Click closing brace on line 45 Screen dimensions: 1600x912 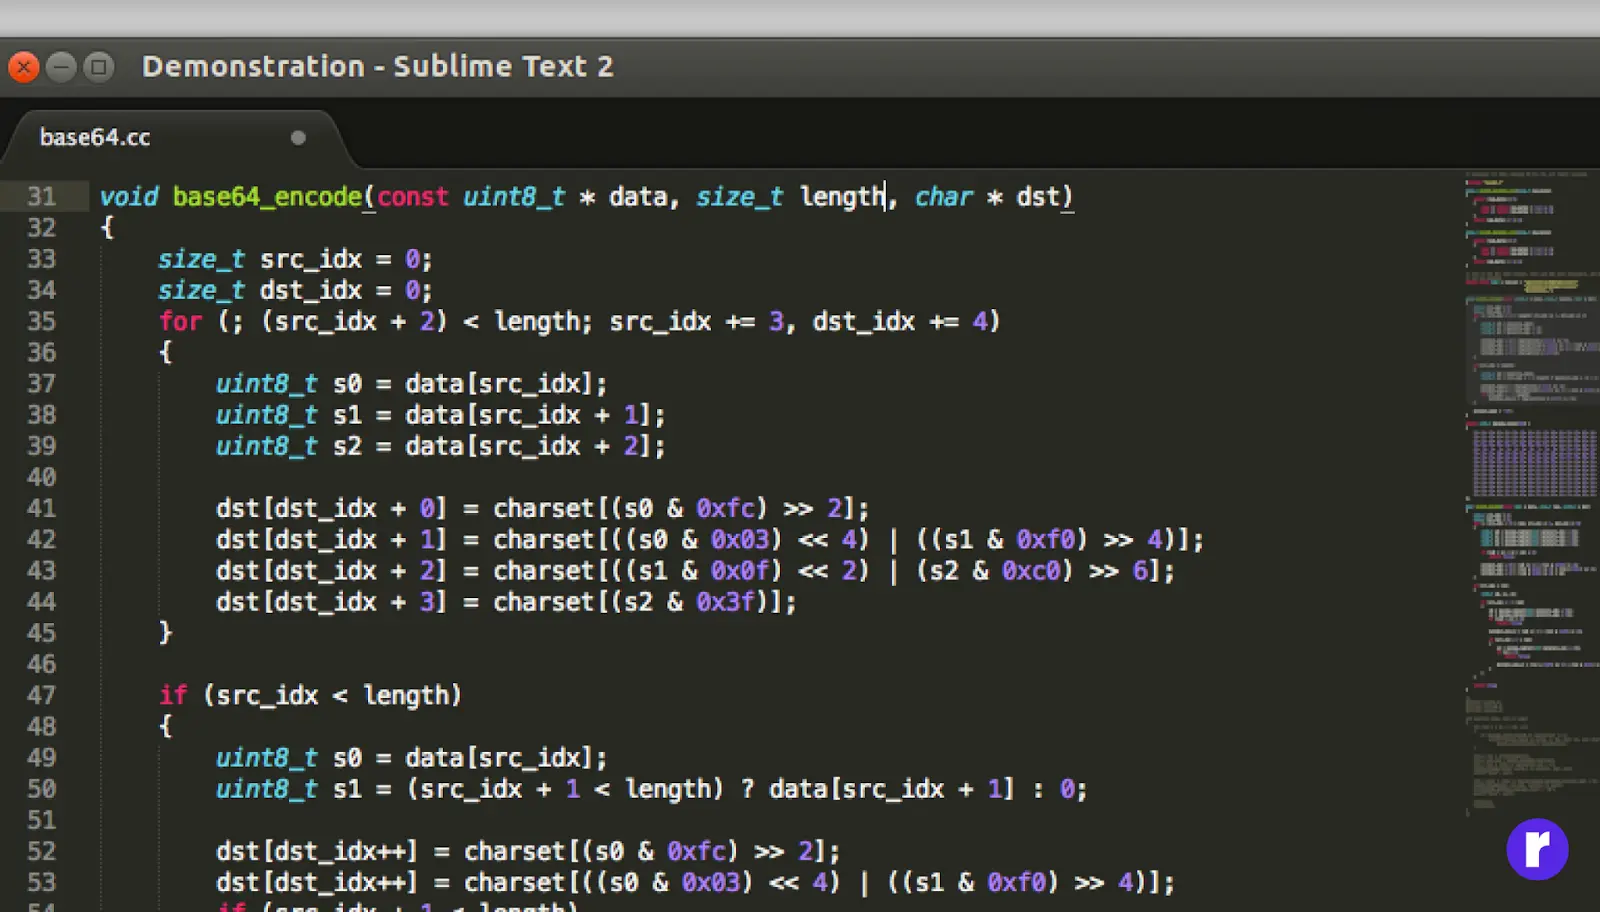(x=166, y=633)
